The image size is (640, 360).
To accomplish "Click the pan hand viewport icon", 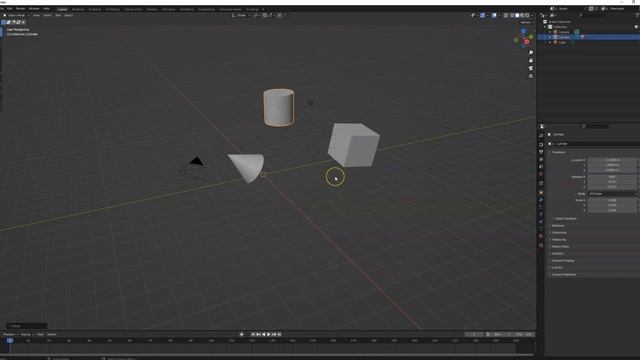I will pyautogui.click(x=531, y=60).
